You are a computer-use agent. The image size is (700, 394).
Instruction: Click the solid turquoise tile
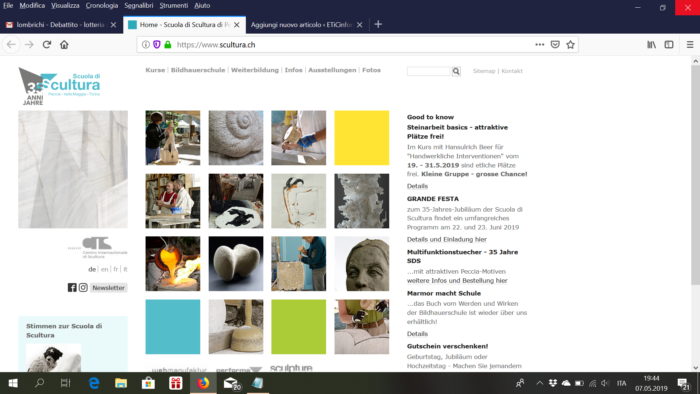click(173, 327)
